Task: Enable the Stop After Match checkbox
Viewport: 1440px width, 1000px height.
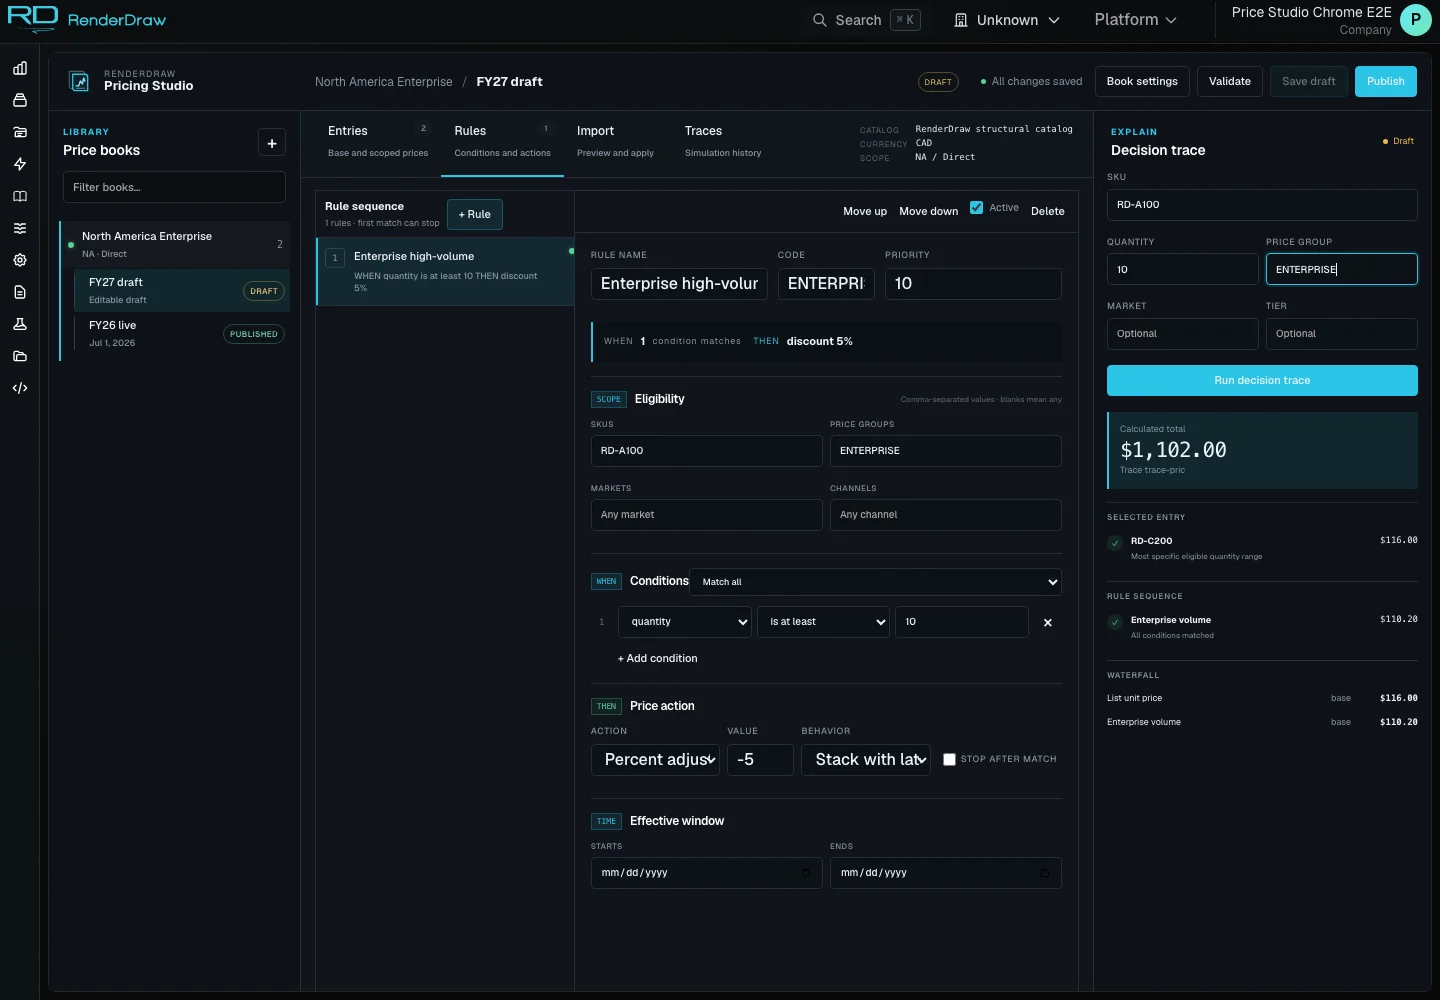Action: tap(950, 759)
